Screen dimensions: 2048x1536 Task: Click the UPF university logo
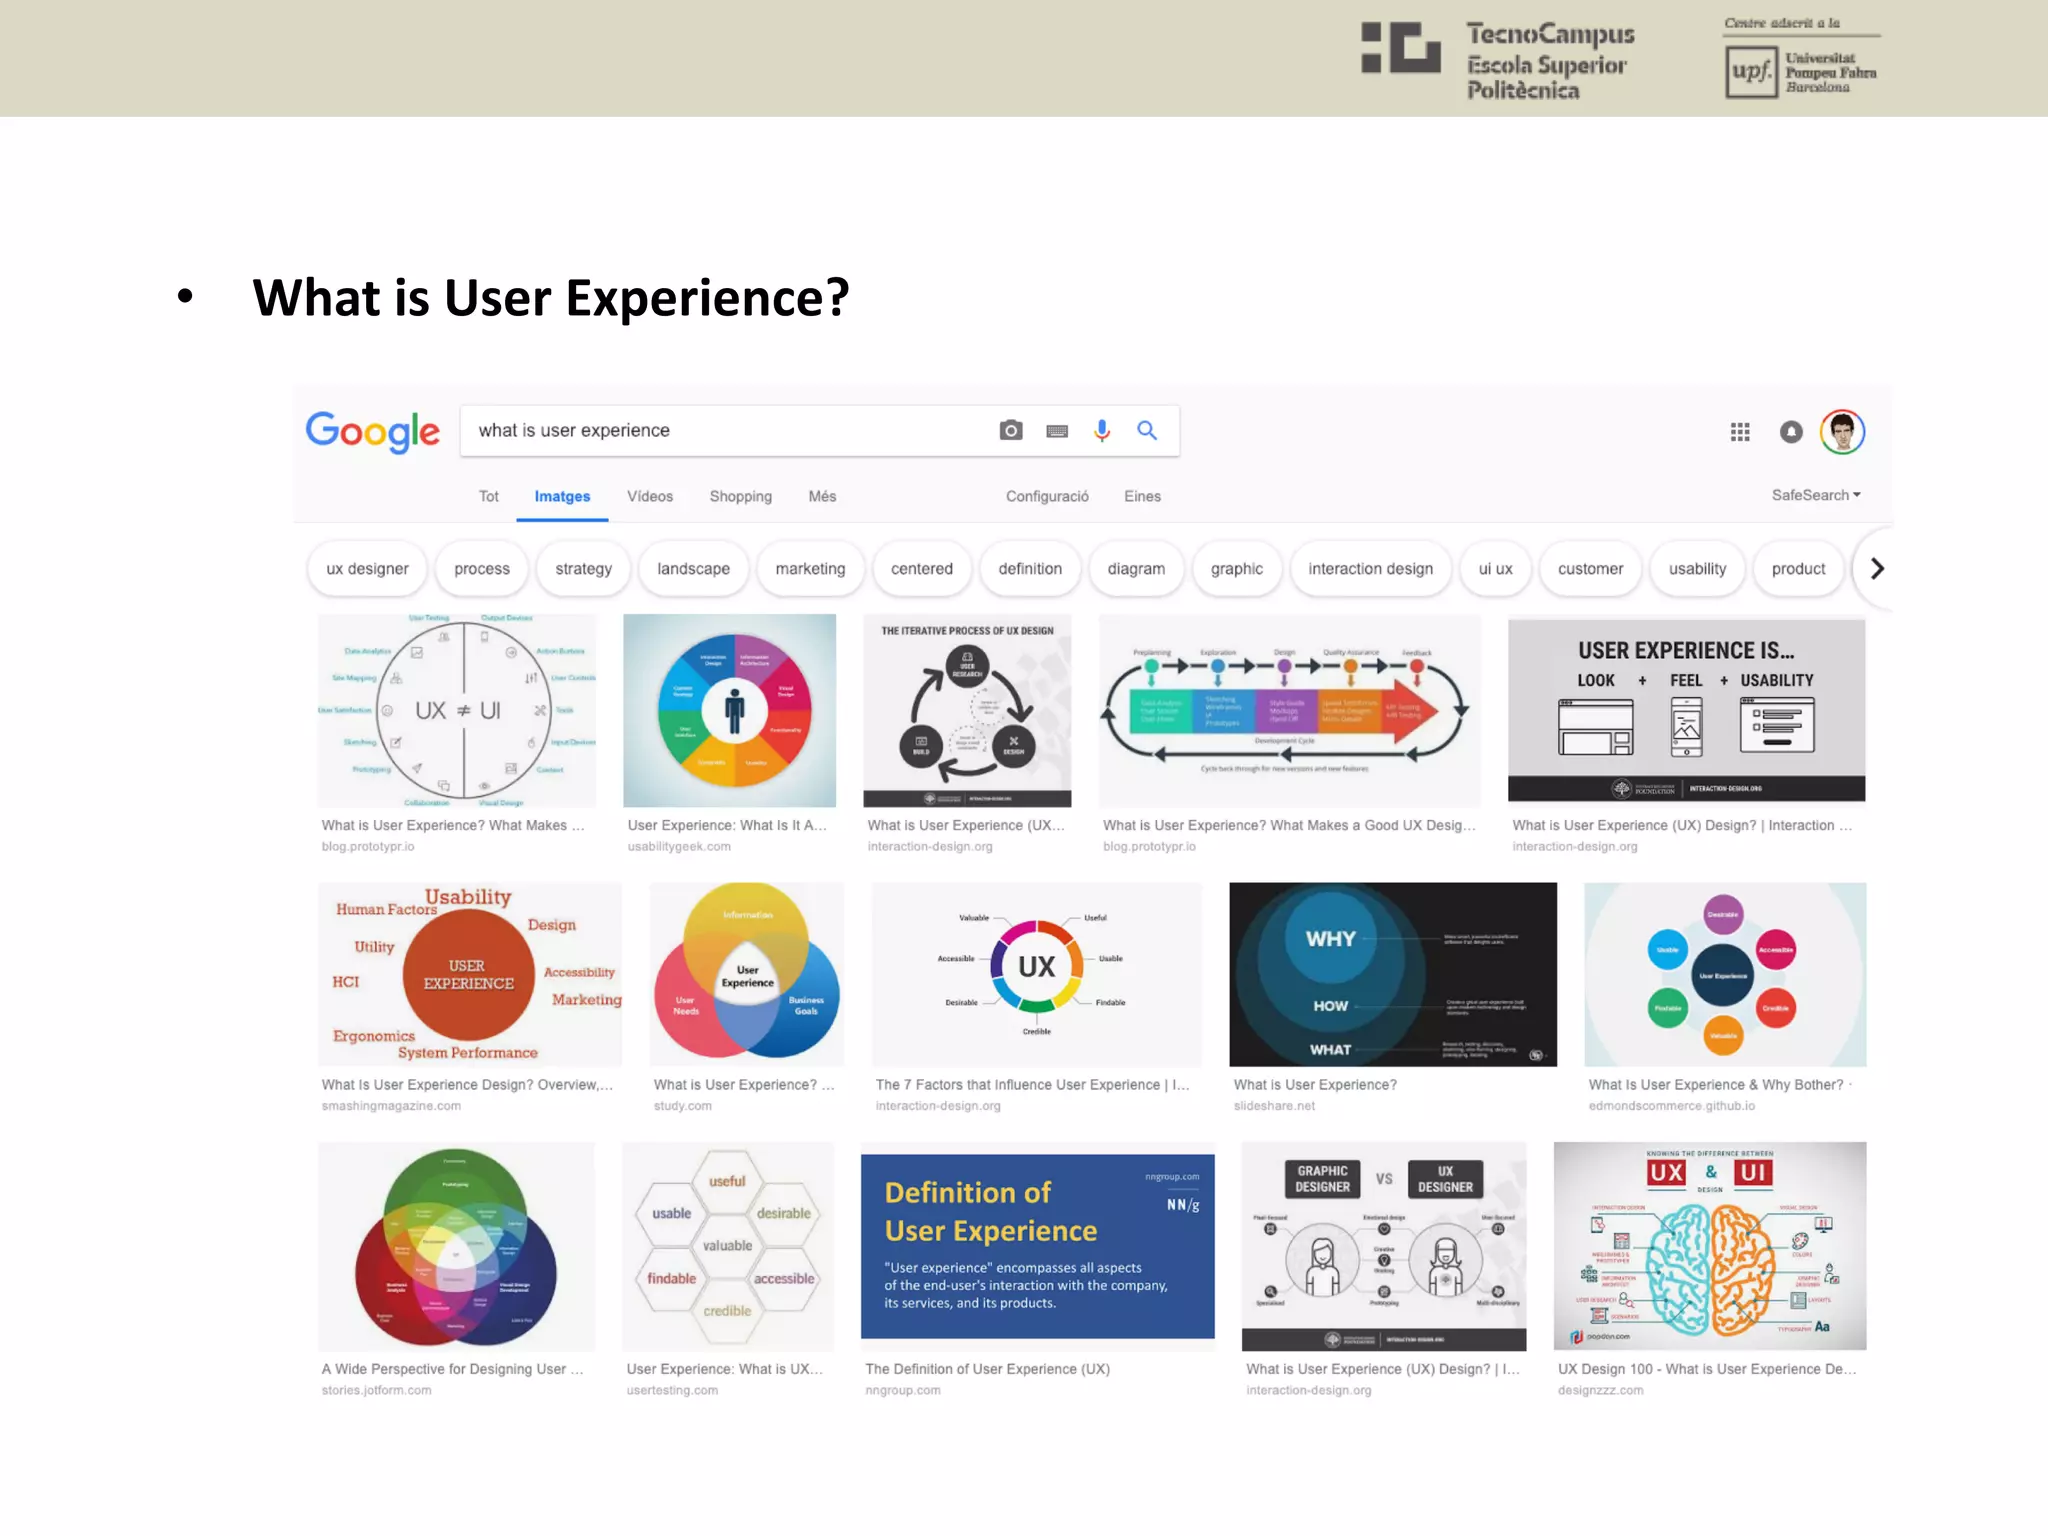1802,58
